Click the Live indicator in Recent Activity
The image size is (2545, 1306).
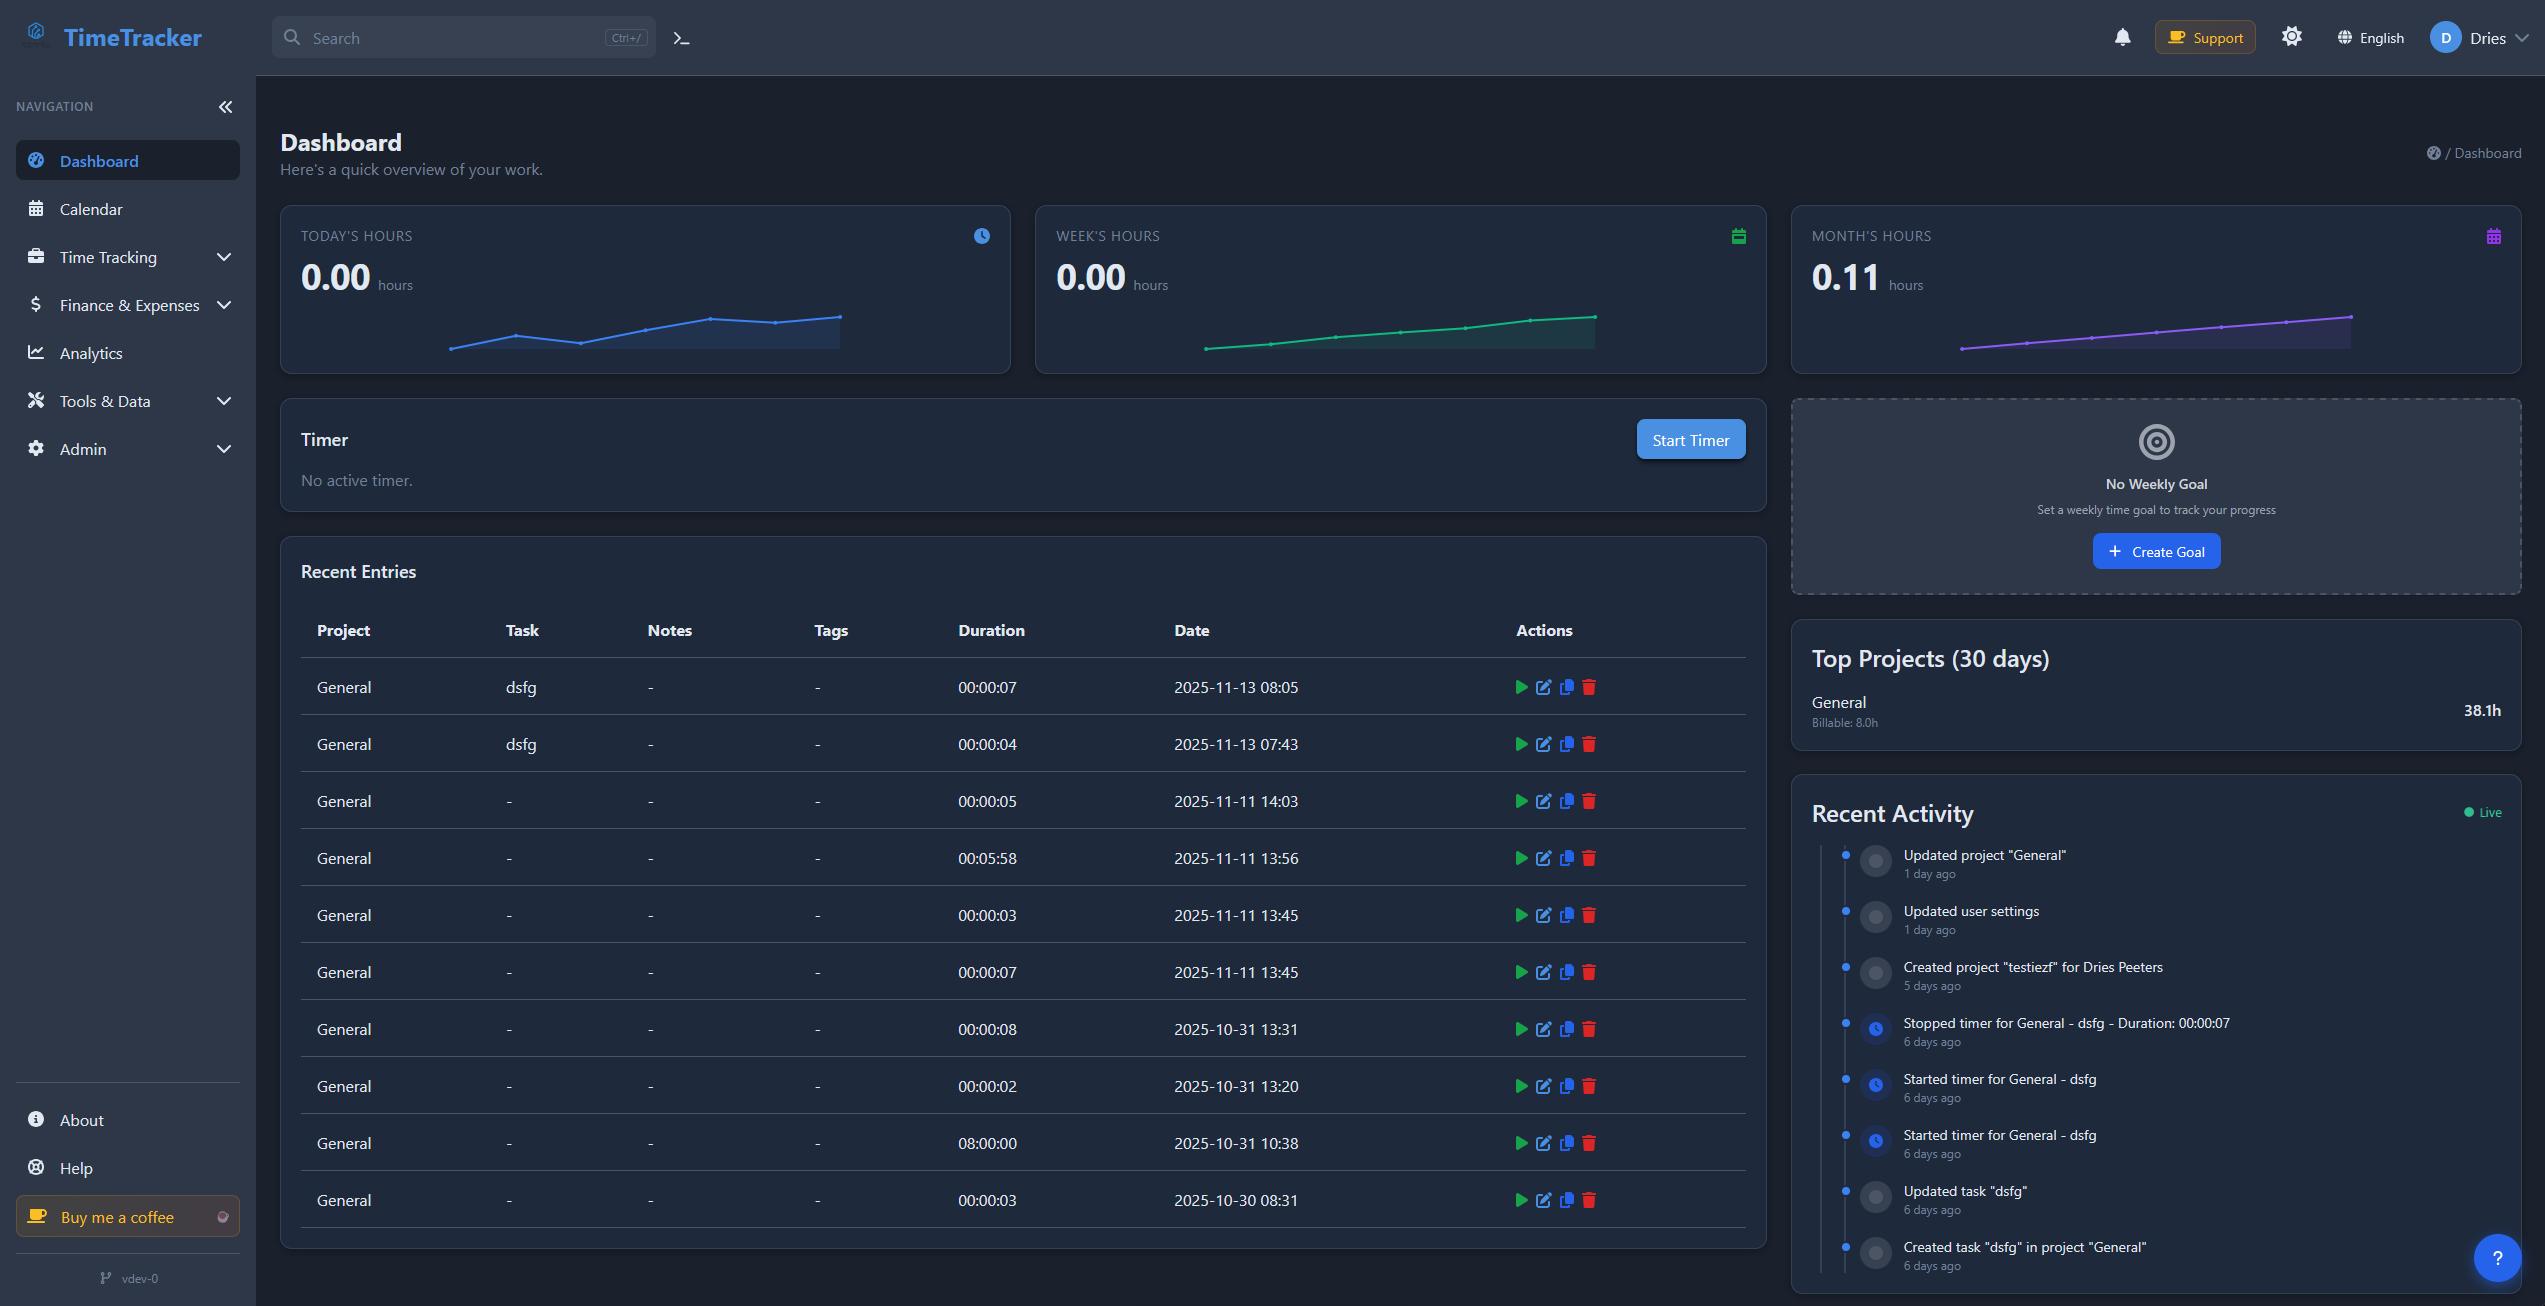point(2482,812)
